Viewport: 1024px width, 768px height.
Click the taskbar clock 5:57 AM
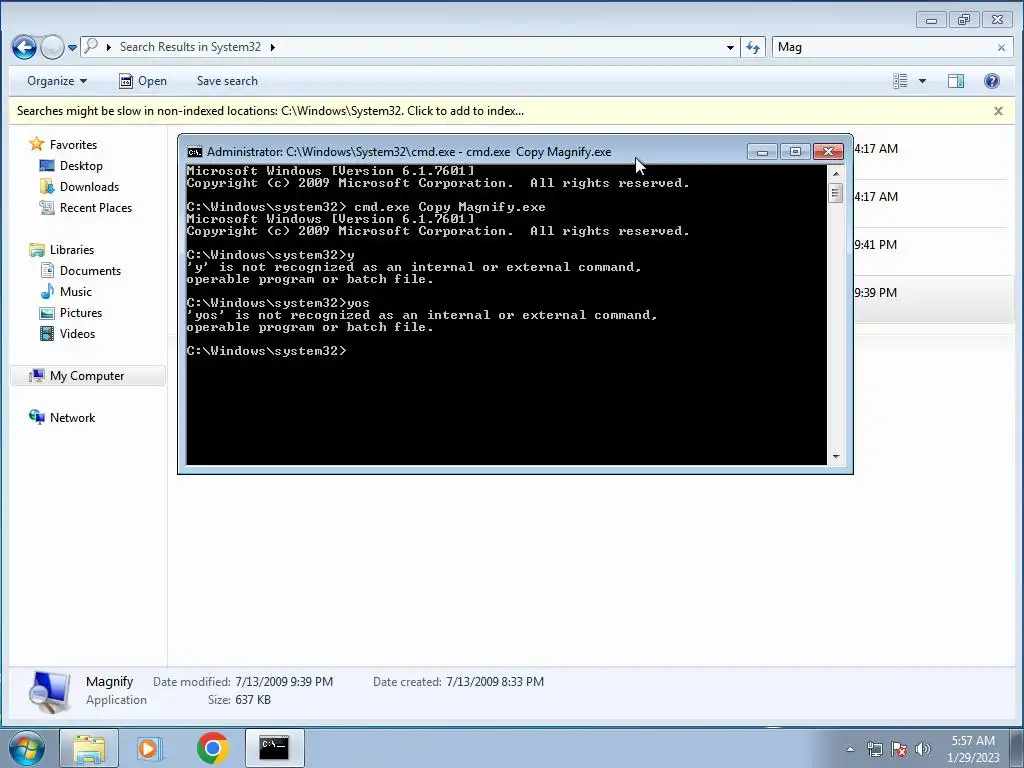coord(973,741)
